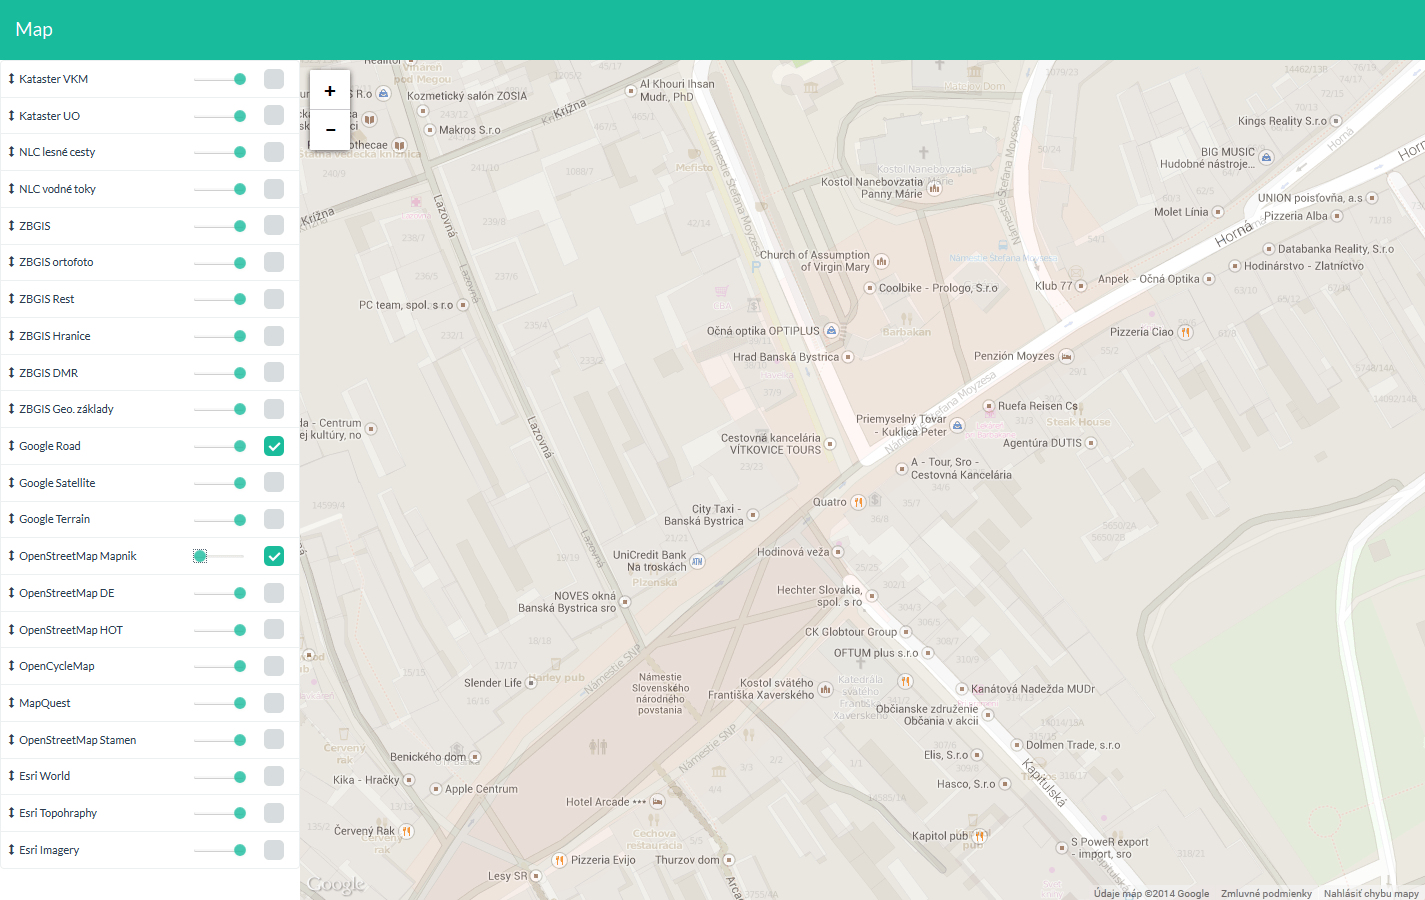The image size is (1425, 900).
Task: Click the Kostol svätého Františka Xaverského marker
Action: [825, 689]
